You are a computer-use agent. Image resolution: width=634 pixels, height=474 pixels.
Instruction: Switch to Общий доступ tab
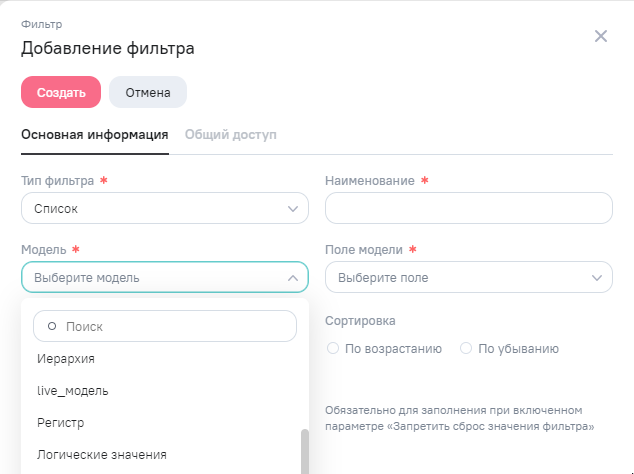tap(230, 134)
